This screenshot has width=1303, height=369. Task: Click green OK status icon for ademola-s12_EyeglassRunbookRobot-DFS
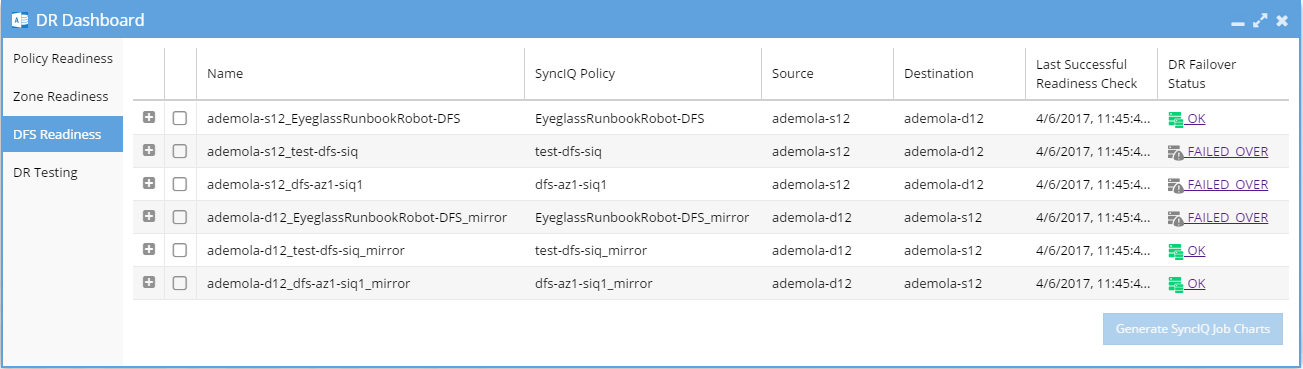[x=1176, y=119]
